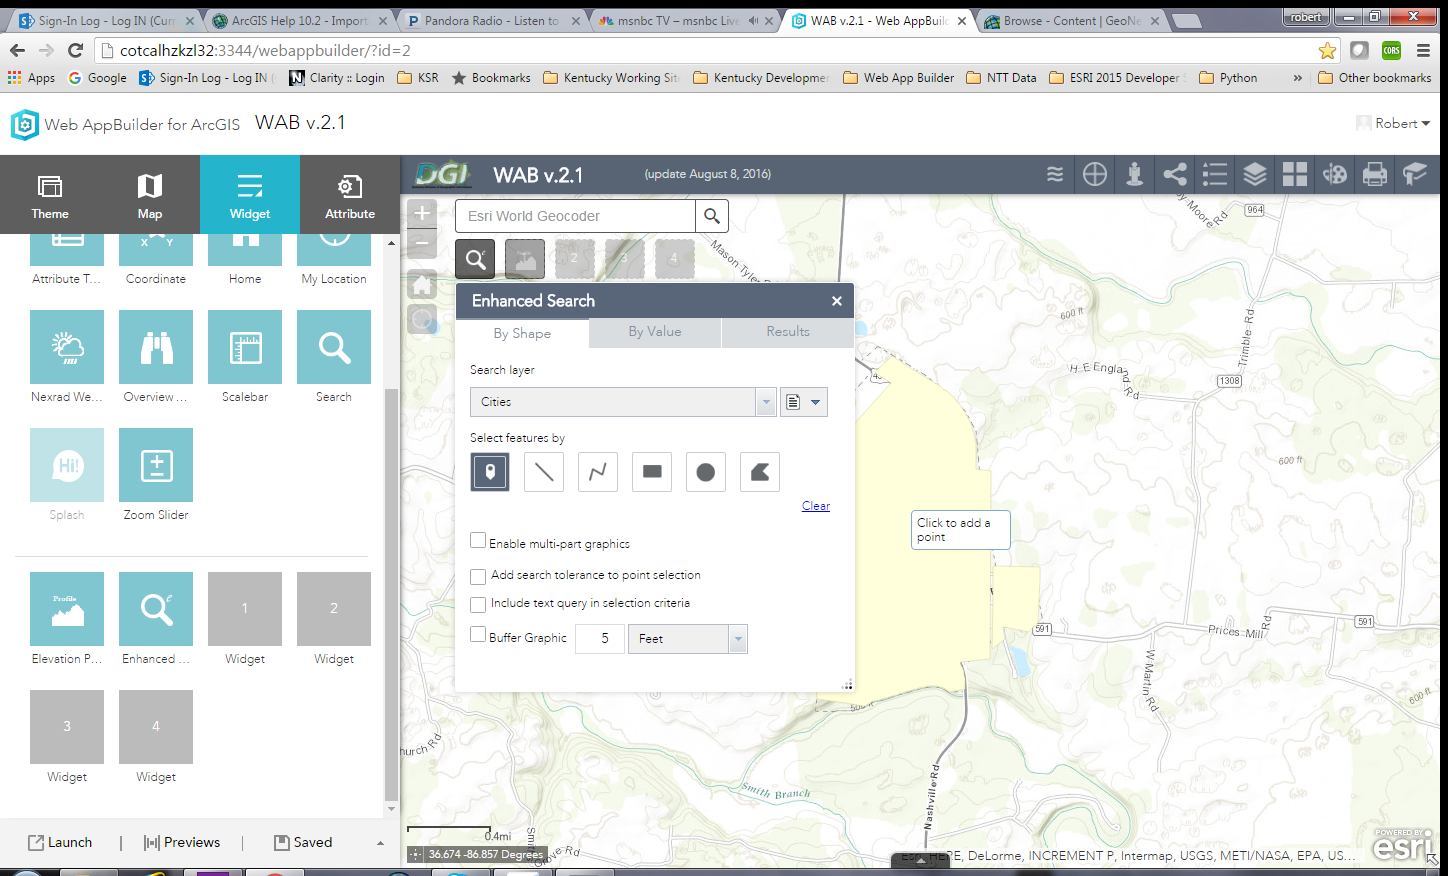
Task: Activate the My Location map button
Action: (x=423, y=320)
